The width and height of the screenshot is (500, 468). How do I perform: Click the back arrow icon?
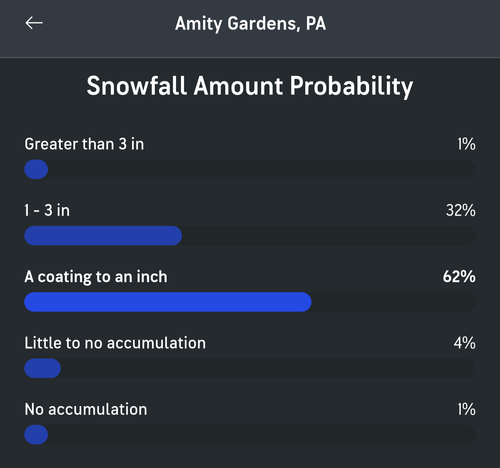pos(34,23)
